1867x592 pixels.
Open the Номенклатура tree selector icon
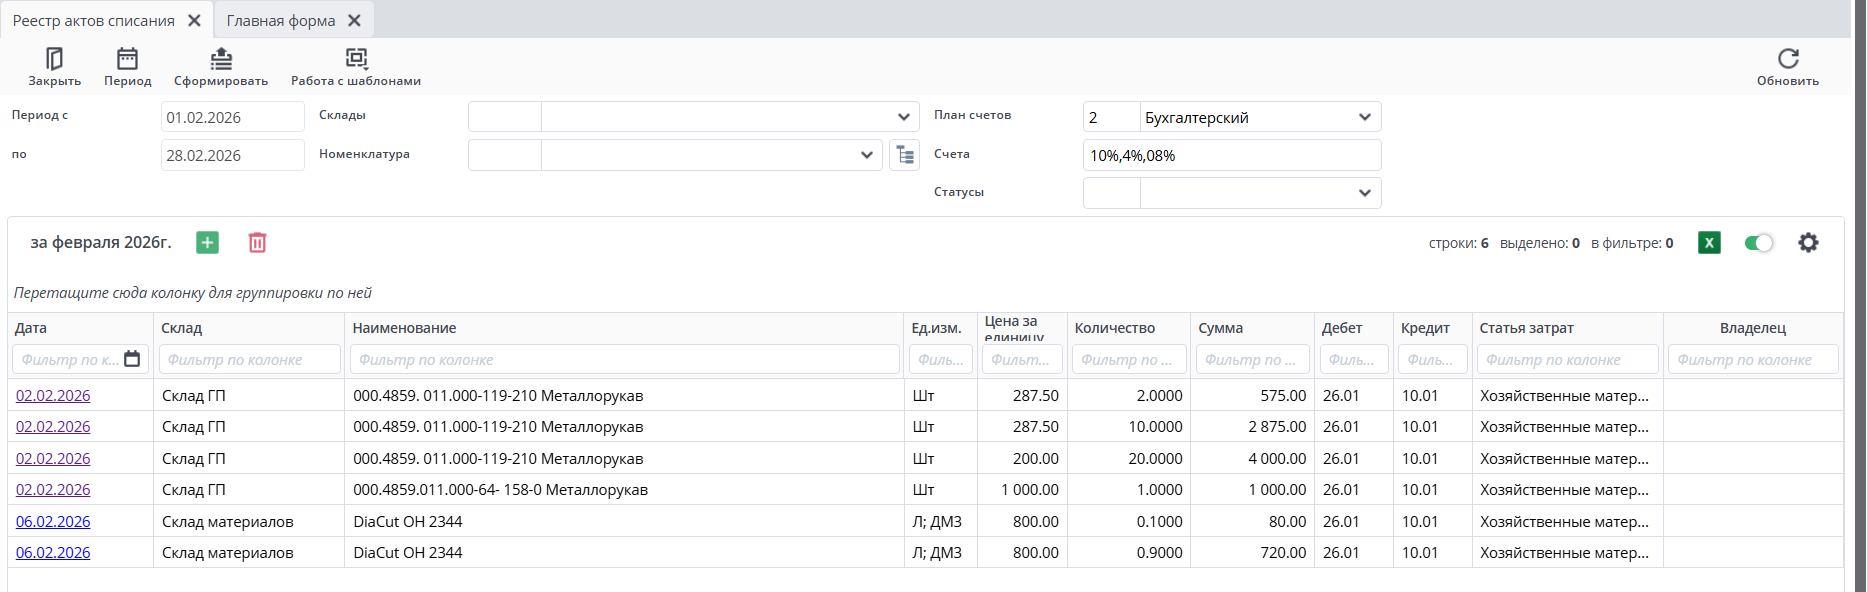(x=904, y=155)
